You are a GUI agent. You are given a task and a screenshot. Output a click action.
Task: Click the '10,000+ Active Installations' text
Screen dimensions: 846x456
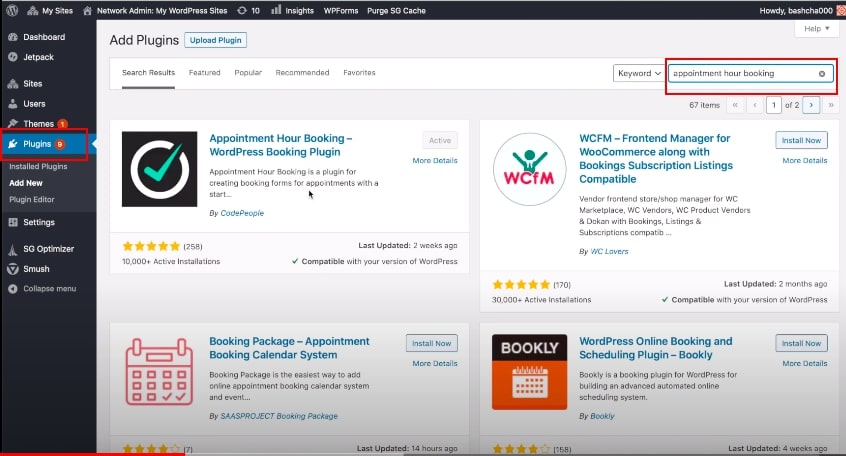pyautogui.click(x=171, y=261)
